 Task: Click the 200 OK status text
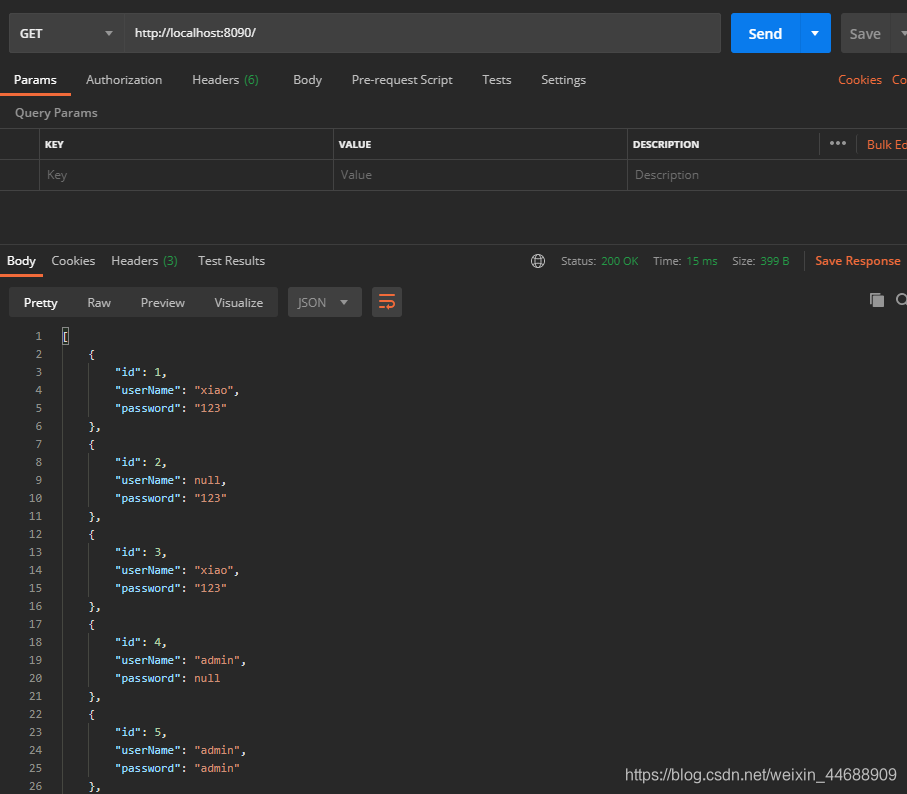[x=620, y=261]
